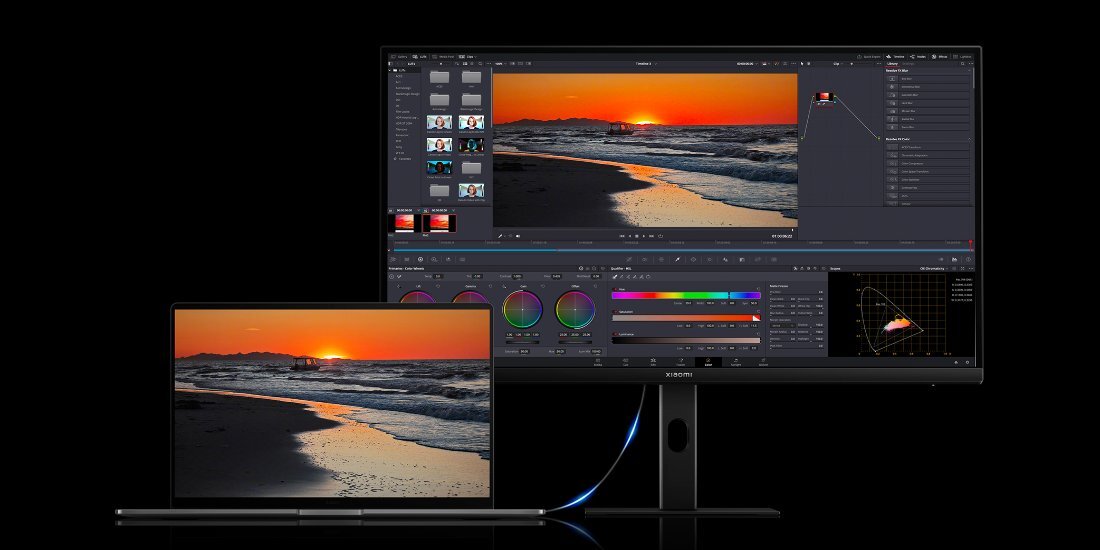Screen dimensions: 1100x550
Task: Select the Zoom Blur effect
Action: 927,127
